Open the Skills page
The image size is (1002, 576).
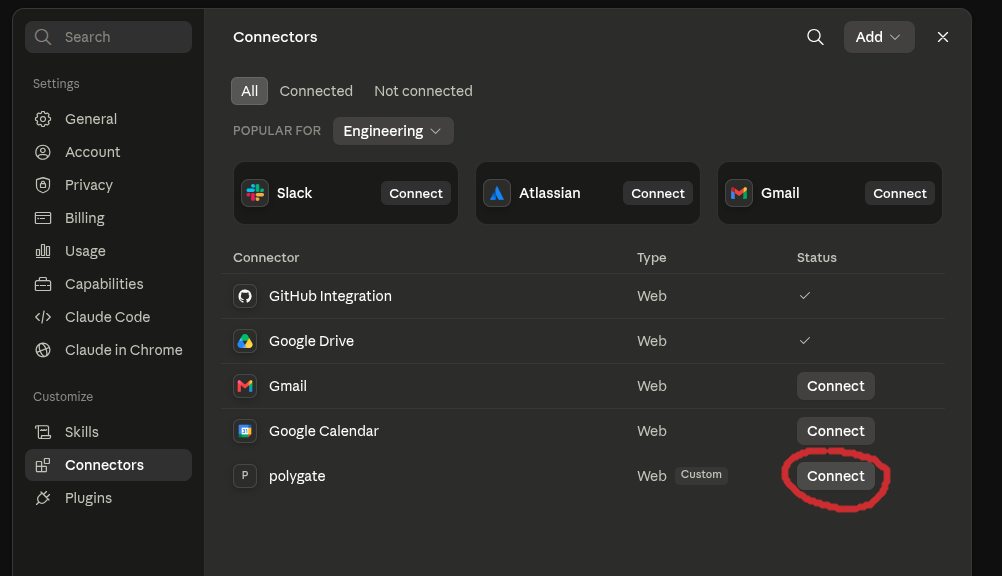point(108,432)
